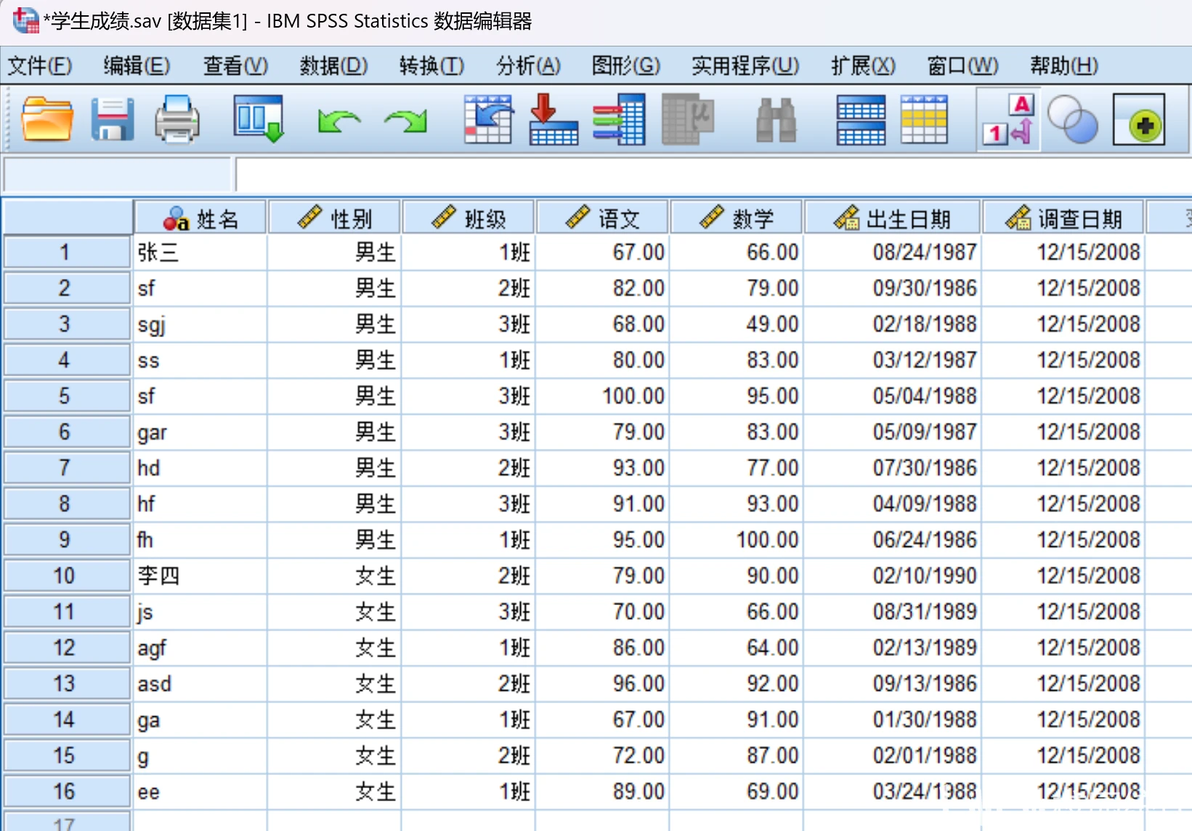The width and height of the screenshot is (1192, 831).
Task: Click birth date 01/30/1988
Action: pos(892,719)
